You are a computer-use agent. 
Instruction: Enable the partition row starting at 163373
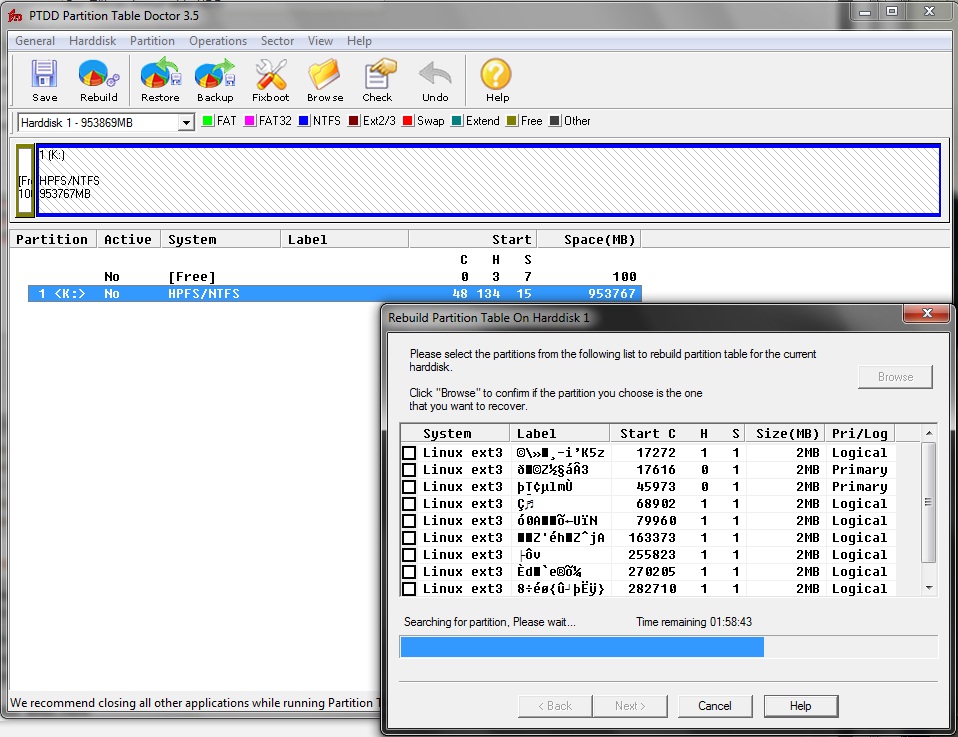(409, 538)
